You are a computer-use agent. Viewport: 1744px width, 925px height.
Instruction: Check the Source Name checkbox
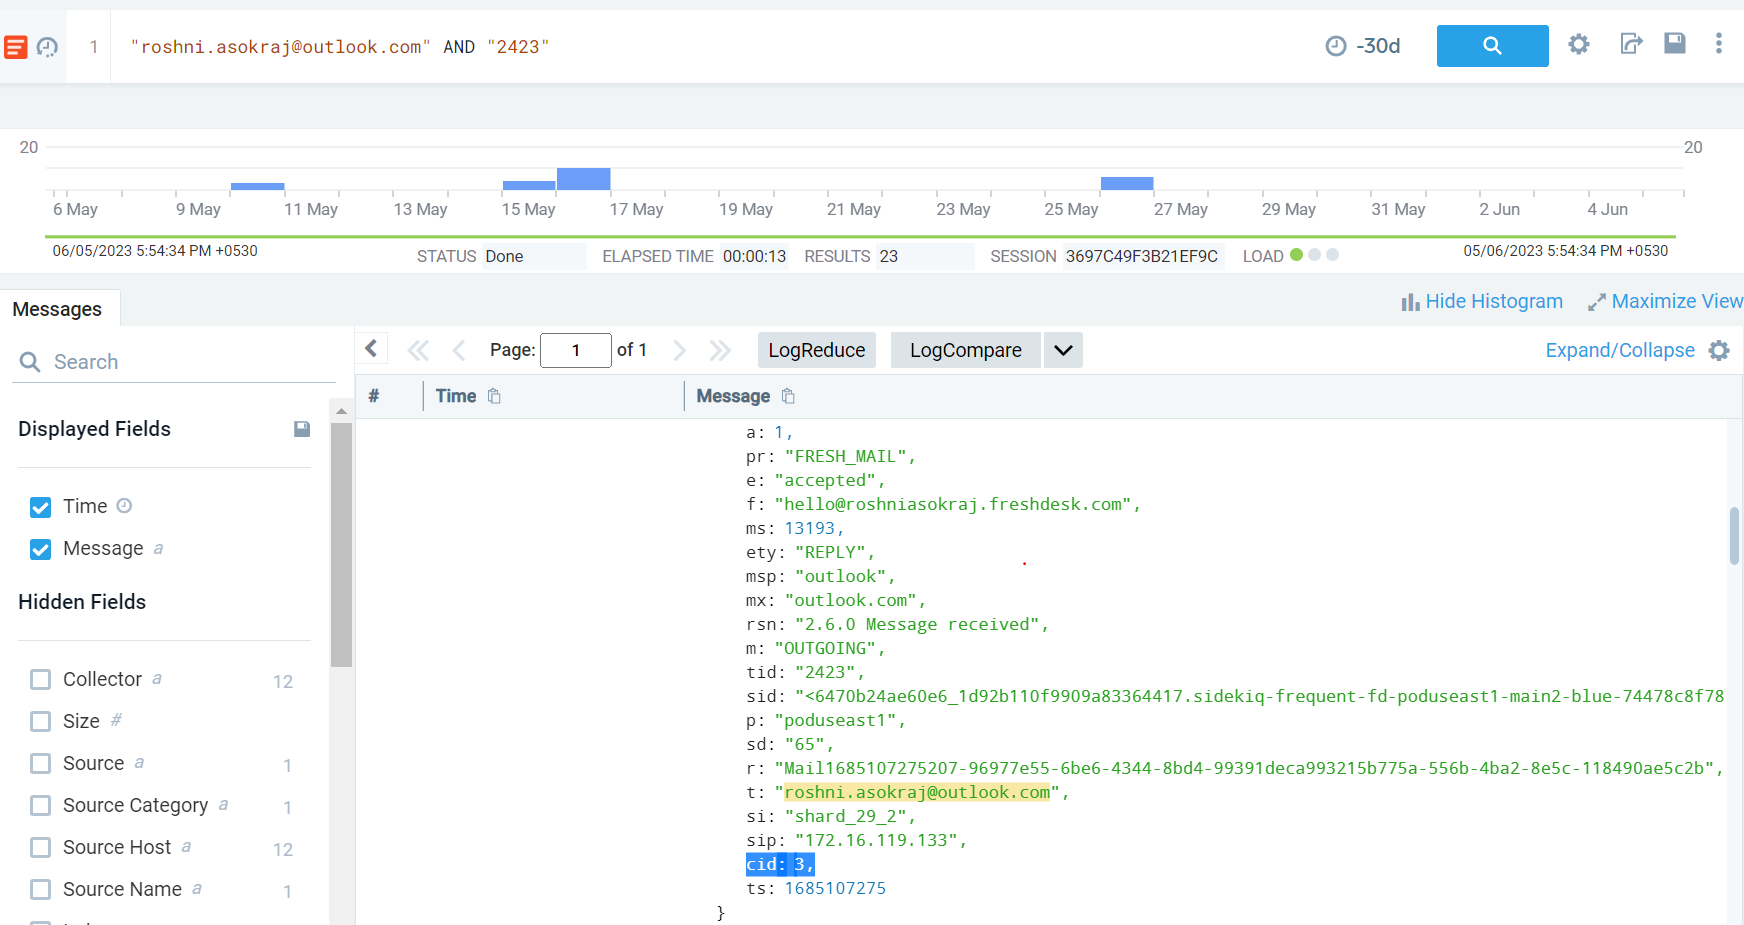(x=40, y=890)
